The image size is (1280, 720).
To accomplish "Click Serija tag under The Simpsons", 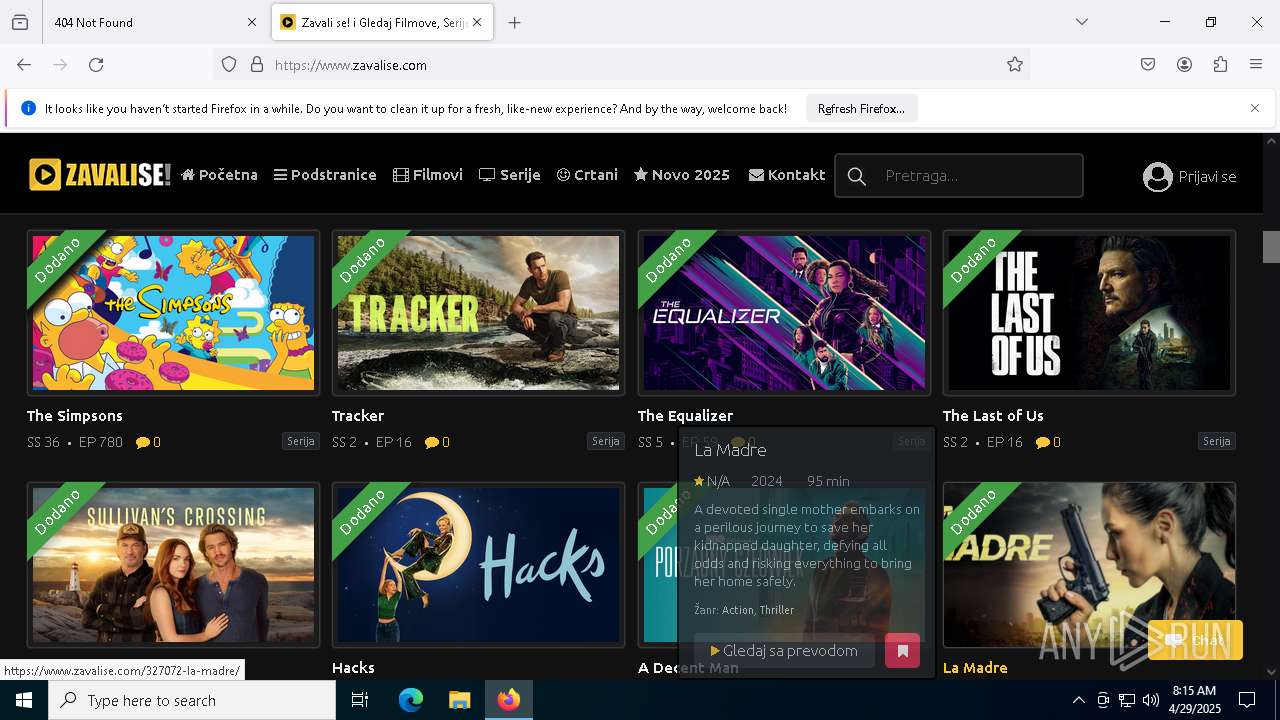I will [300, 441].
